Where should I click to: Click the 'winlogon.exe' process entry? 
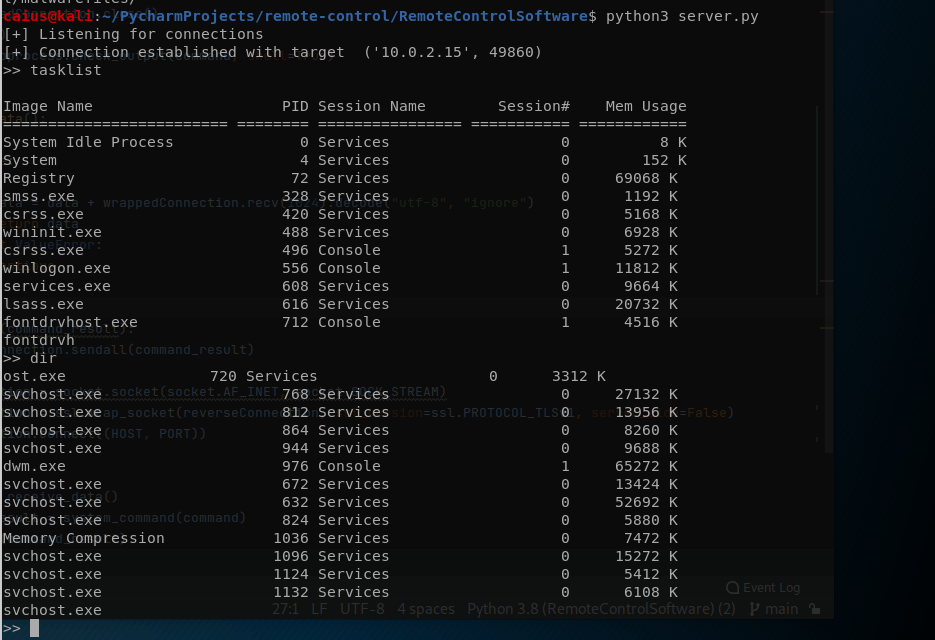coord(56,268)
